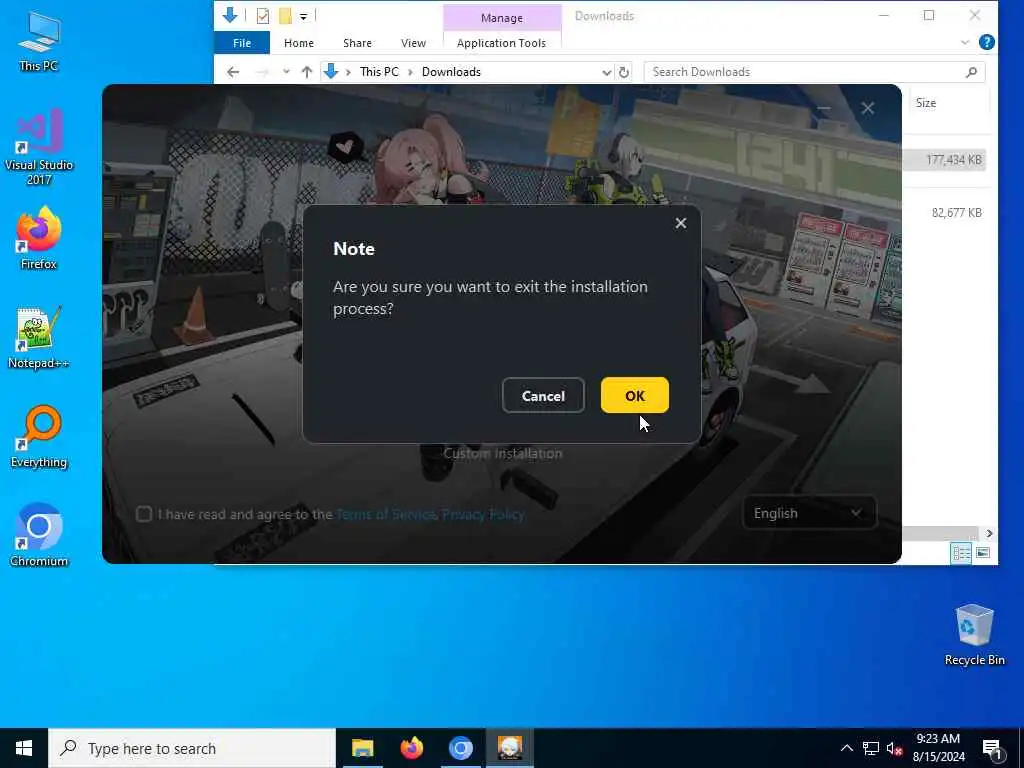Select the Recycle Bin desktop icon

(x=974, y=635)
